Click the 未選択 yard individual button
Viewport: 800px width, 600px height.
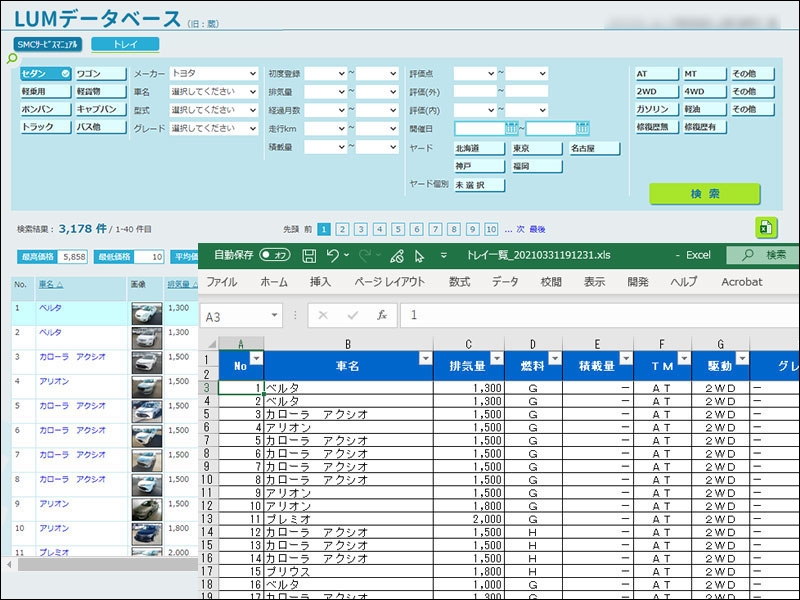pyautogui.click(x=479, y=185)
